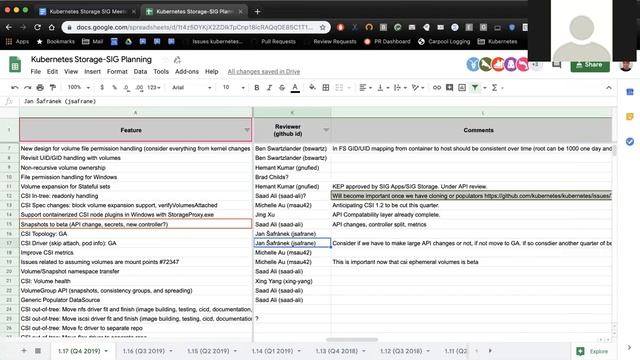Click the Insert link icon
Viewport: 640px width, 360px height.
[x=437, y=87]
